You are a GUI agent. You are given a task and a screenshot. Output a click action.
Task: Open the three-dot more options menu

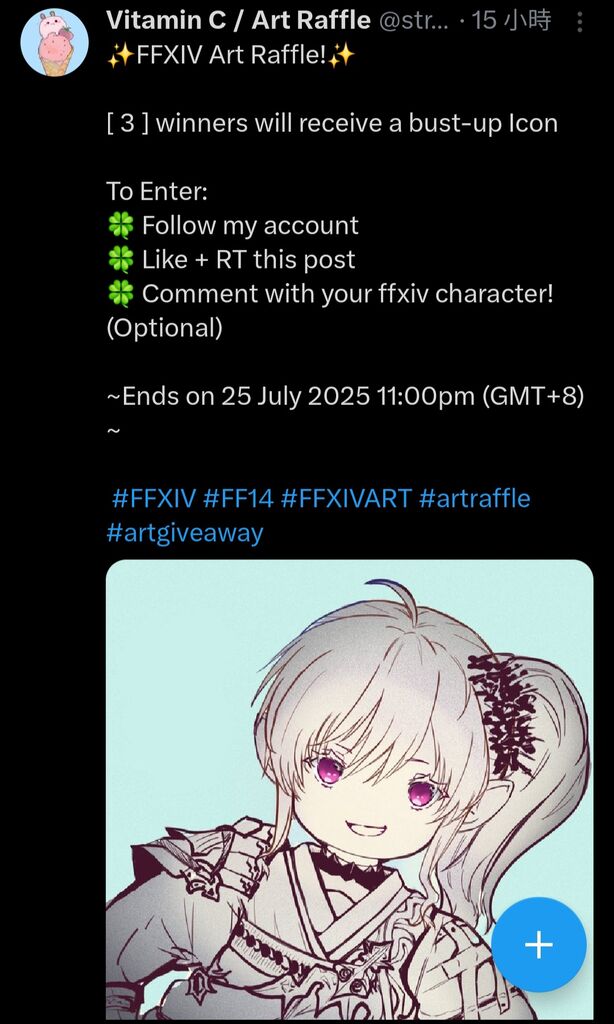tap(579, 23)
